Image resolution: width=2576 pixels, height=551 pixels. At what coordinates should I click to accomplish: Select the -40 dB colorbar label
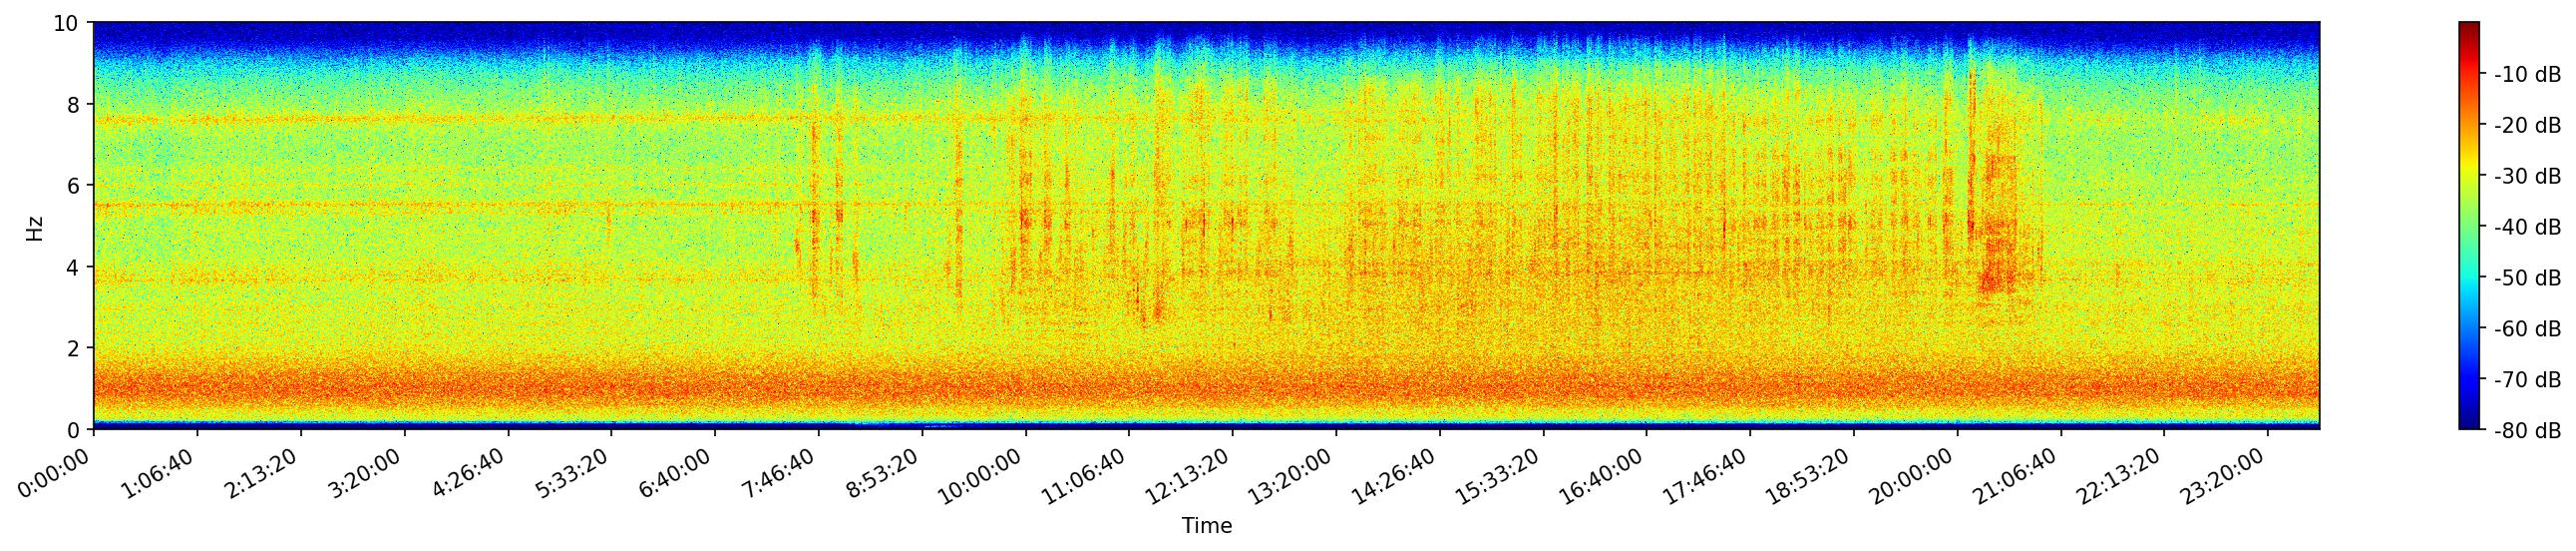(2526, 228)
